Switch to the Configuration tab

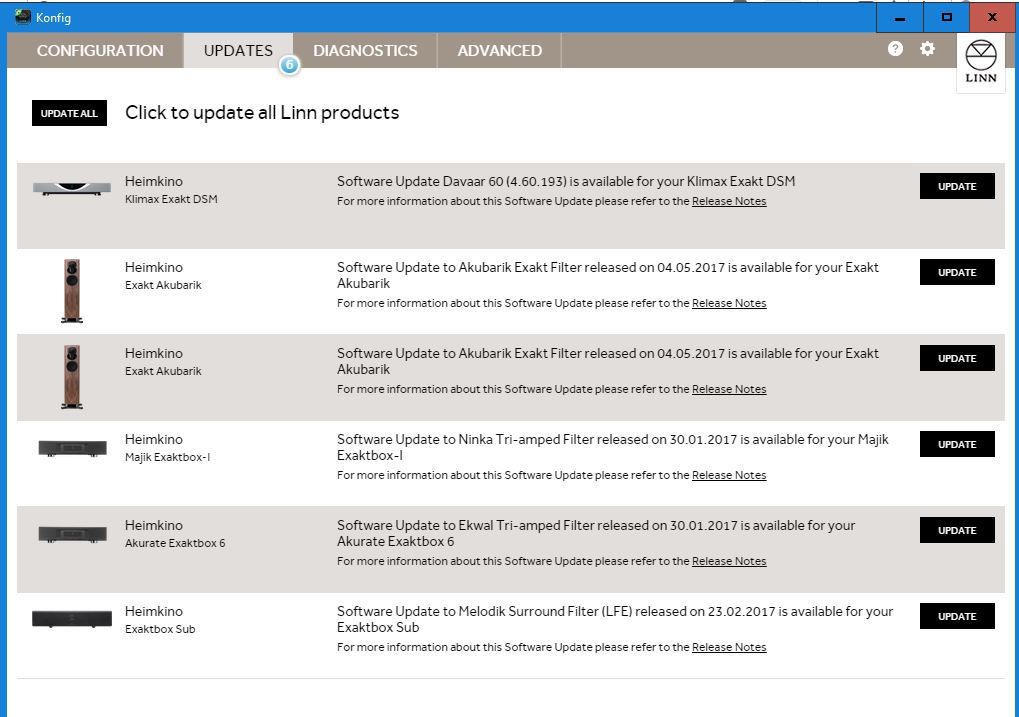click(x=100, y=51)
